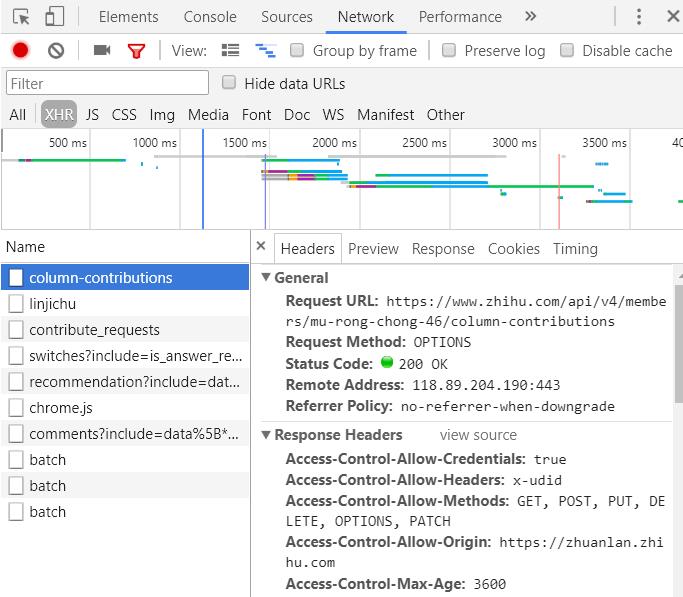This screenshot has width=683, height=597.
Task: Open the Elements tab
Action: pos(128,17)
